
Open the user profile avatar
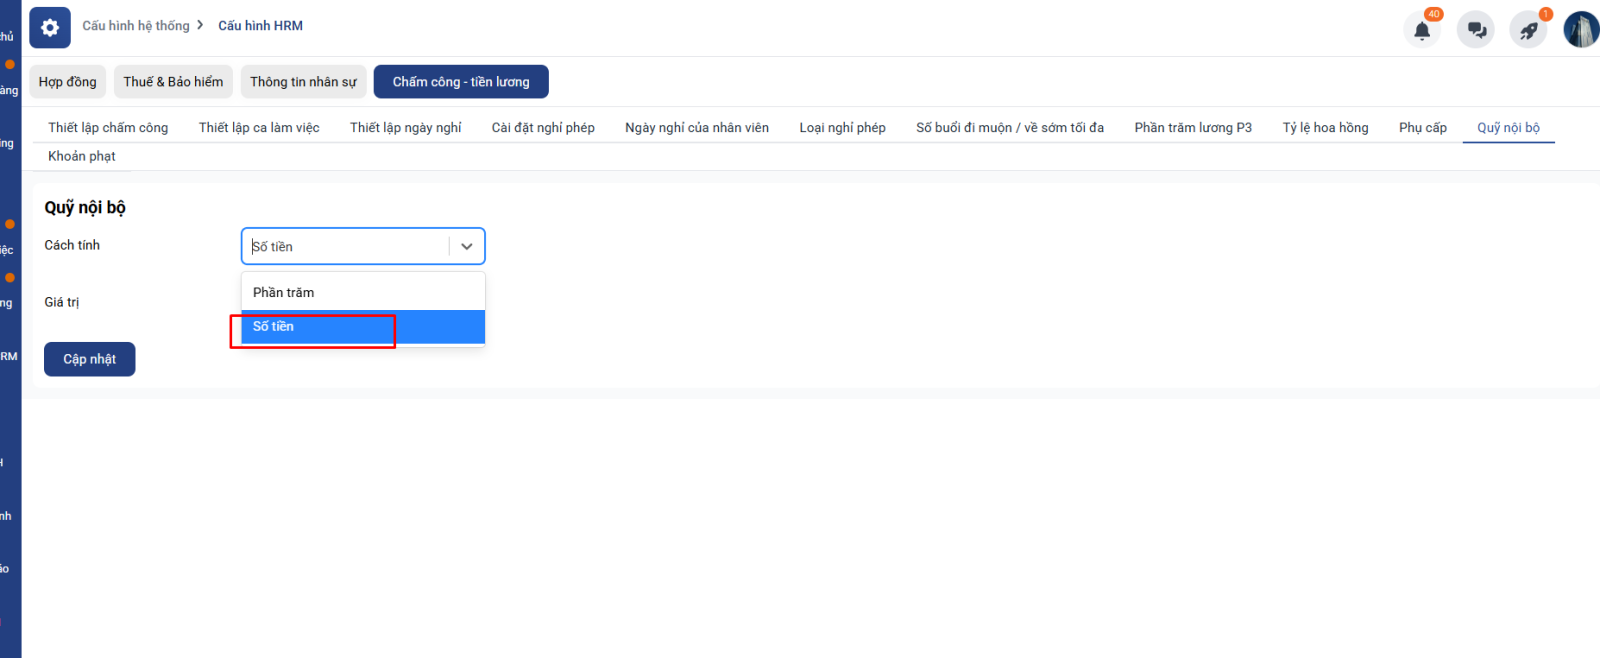[x=1580, y=30]
